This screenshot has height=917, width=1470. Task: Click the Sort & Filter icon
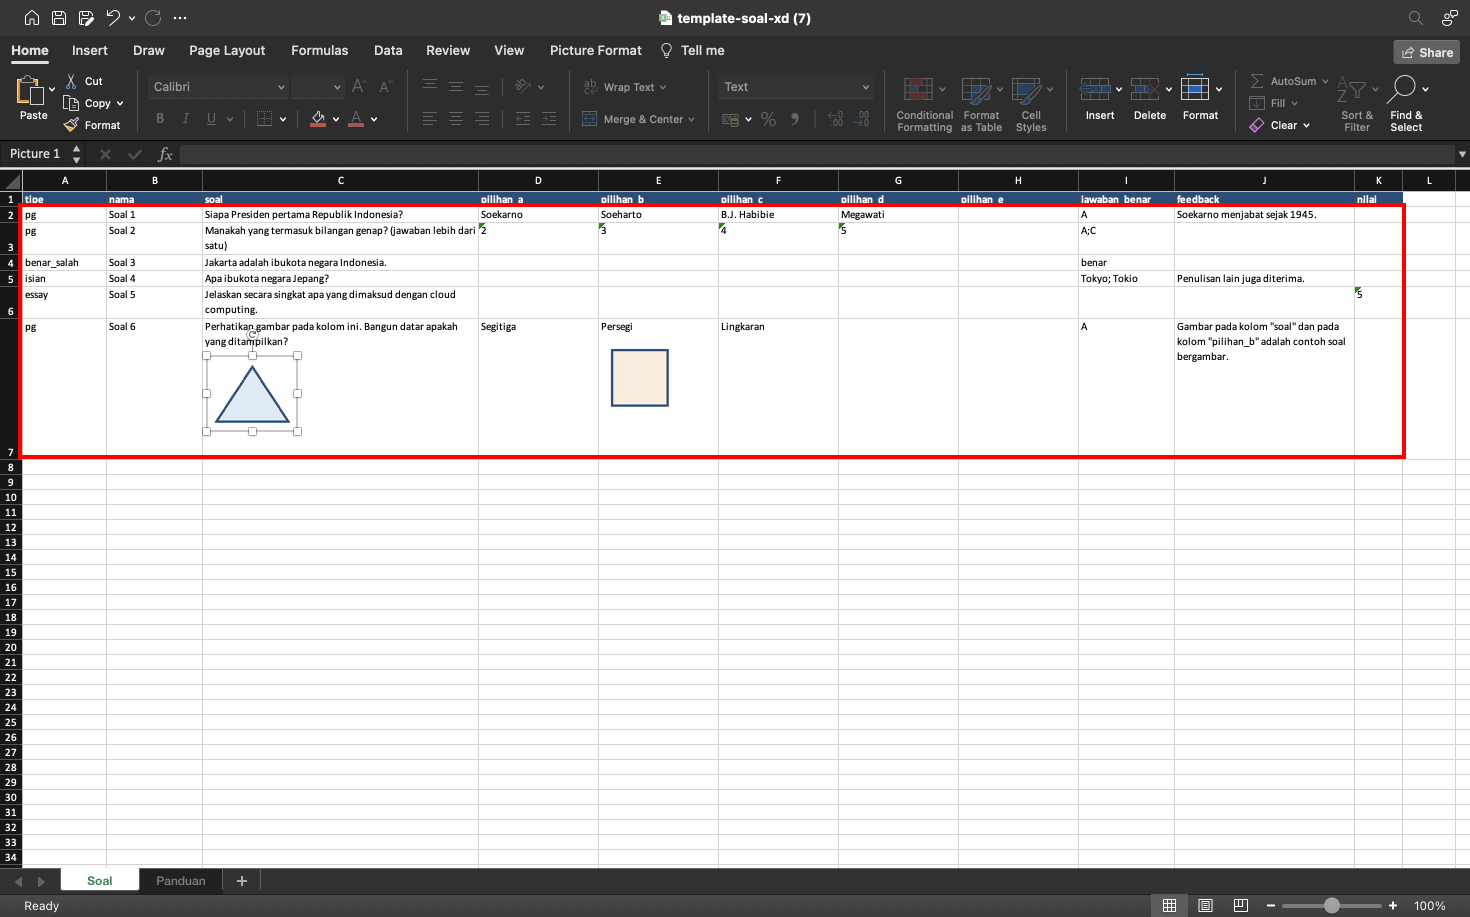click(1351, 89)
